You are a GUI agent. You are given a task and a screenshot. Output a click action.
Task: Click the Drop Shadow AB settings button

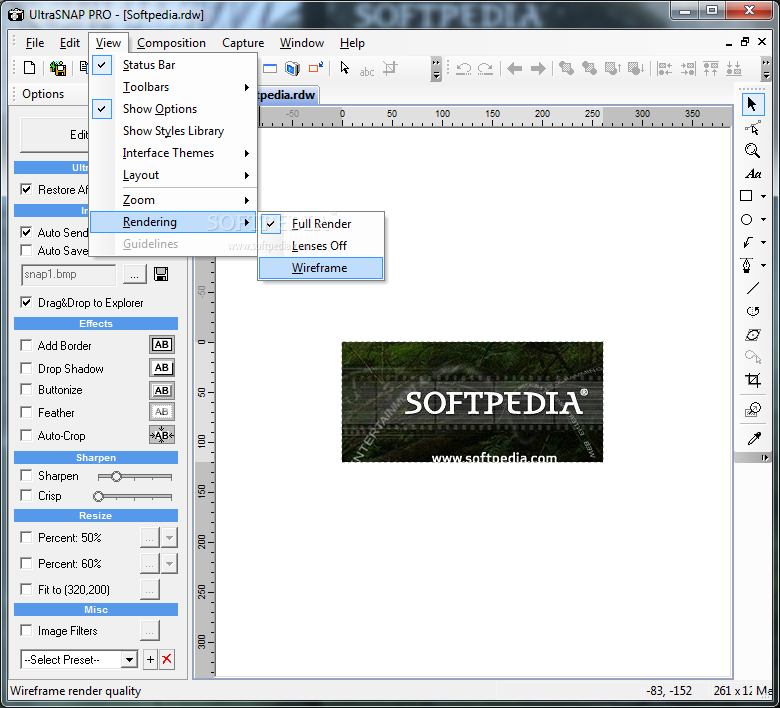[x=162, y=368]
